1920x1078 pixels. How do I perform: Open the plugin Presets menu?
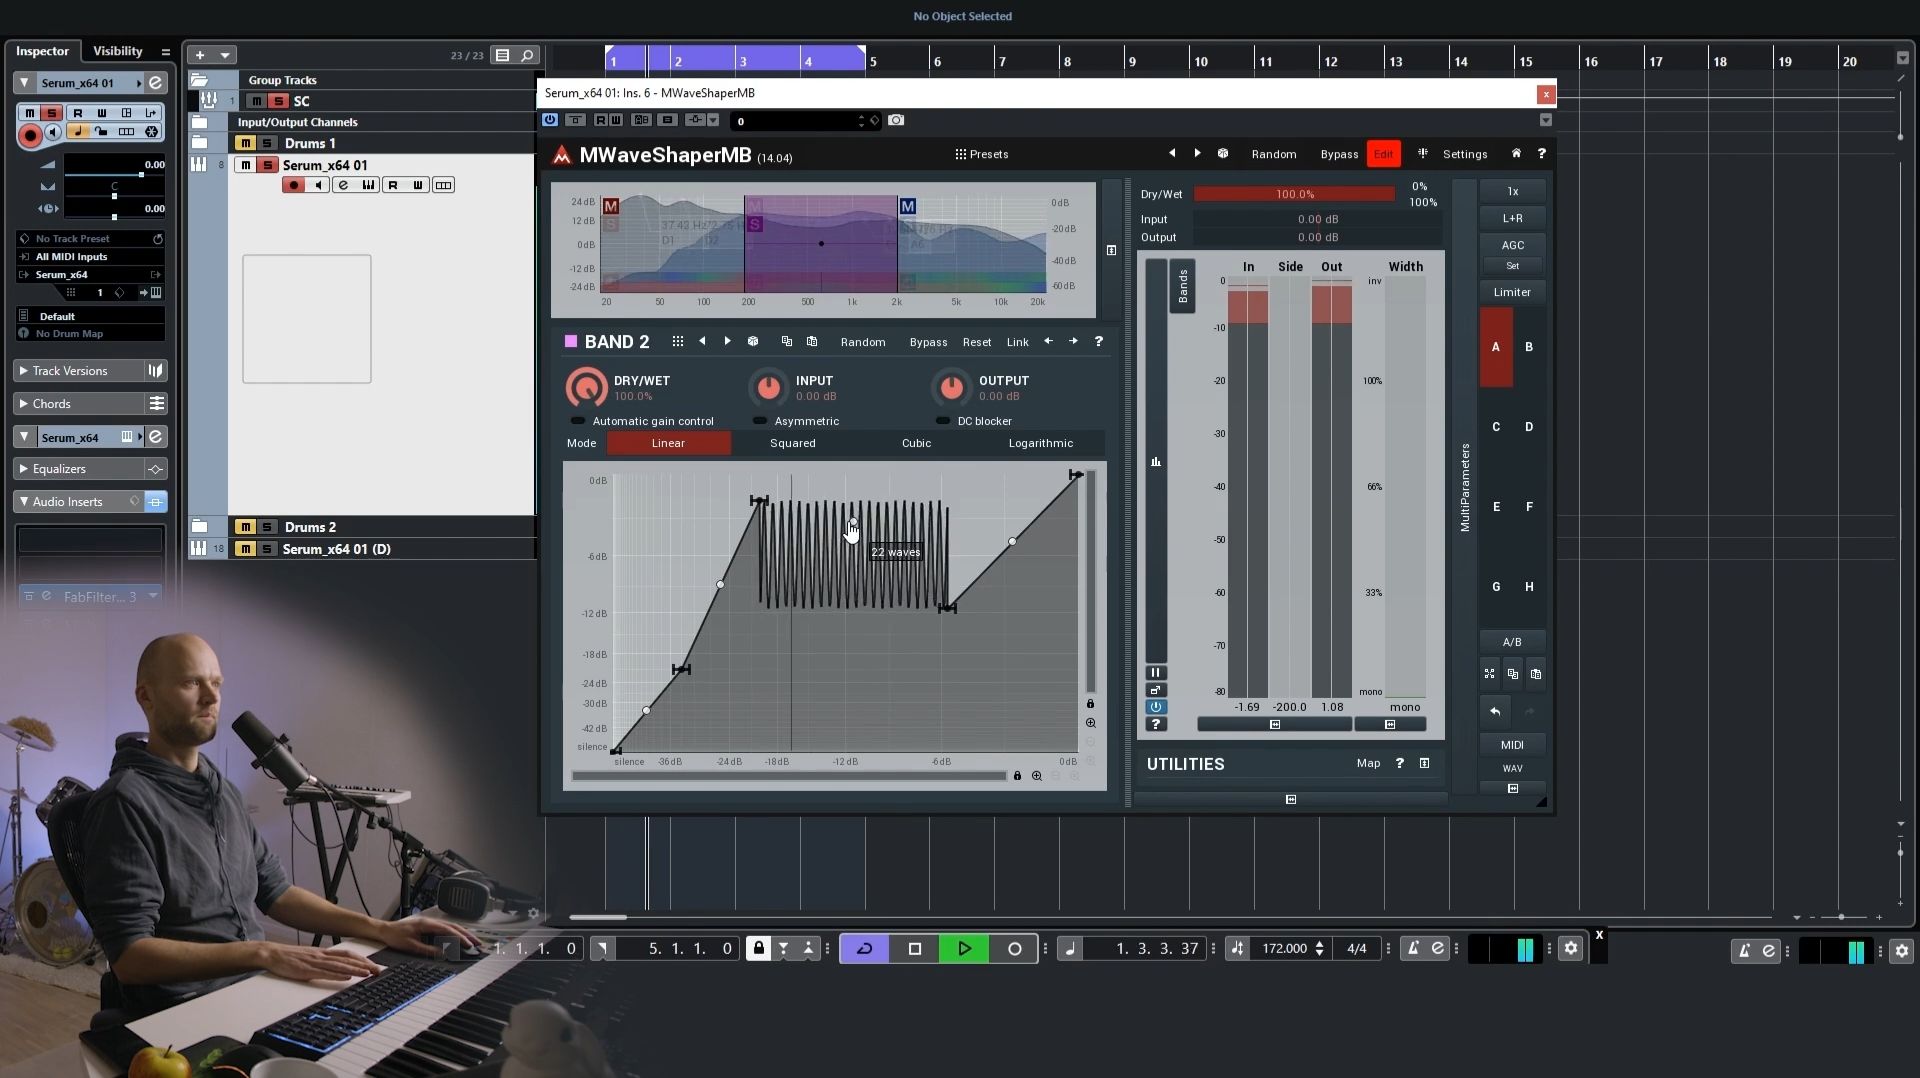tap(982, 154)
